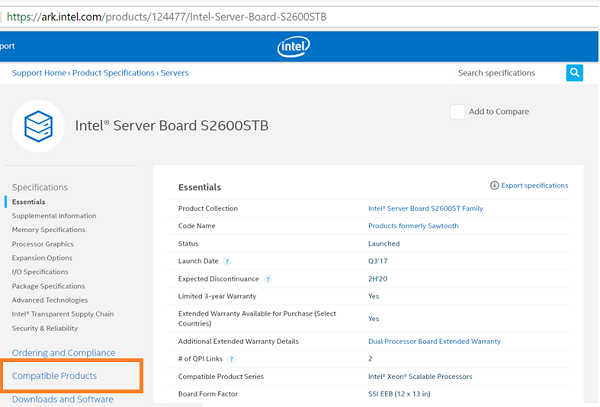Click the blue search magnifier button
600x407 pixels.
pyautogui.click(x=574, y=73)
